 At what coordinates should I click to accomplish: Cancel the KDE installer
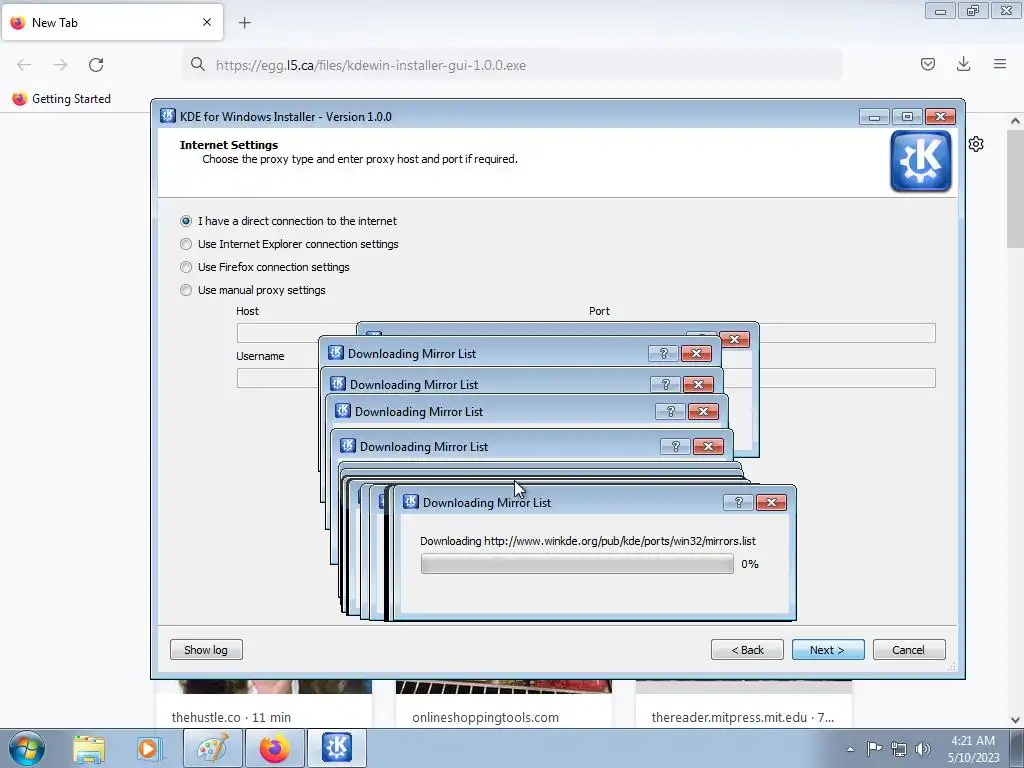(x=909, y=650)
